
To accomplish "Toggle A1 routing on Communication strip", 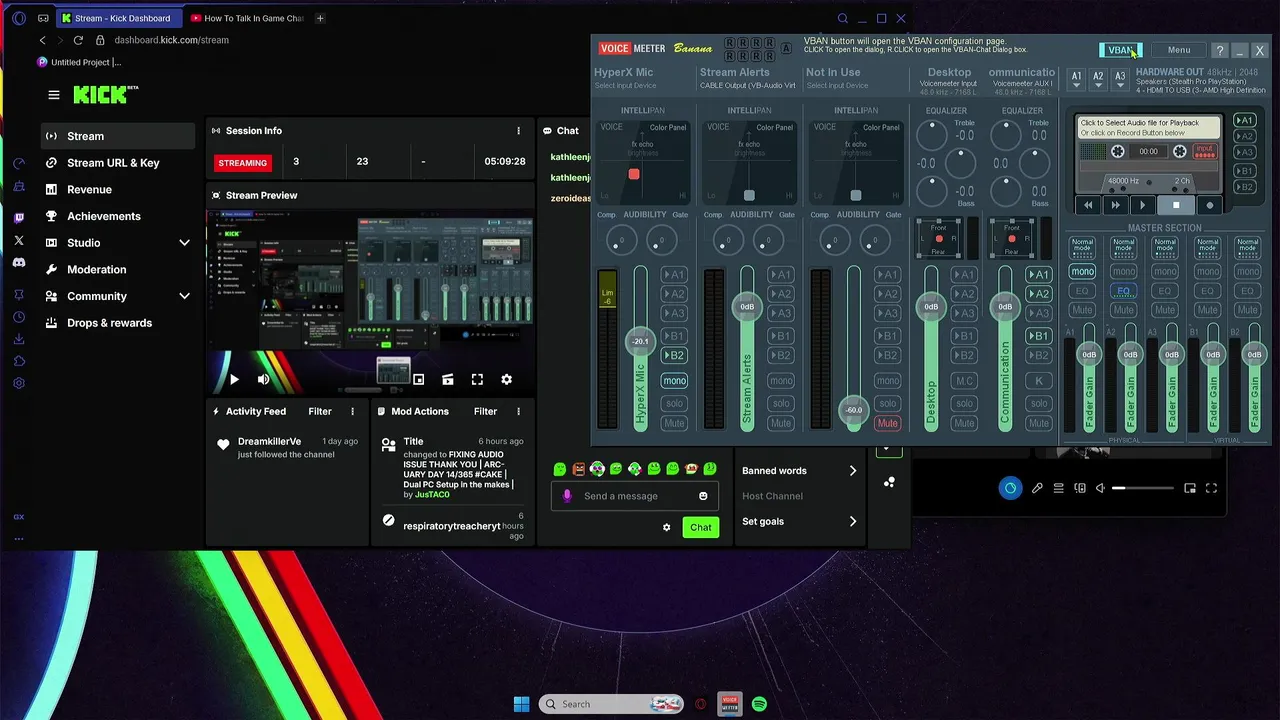I will [1039, 274].
